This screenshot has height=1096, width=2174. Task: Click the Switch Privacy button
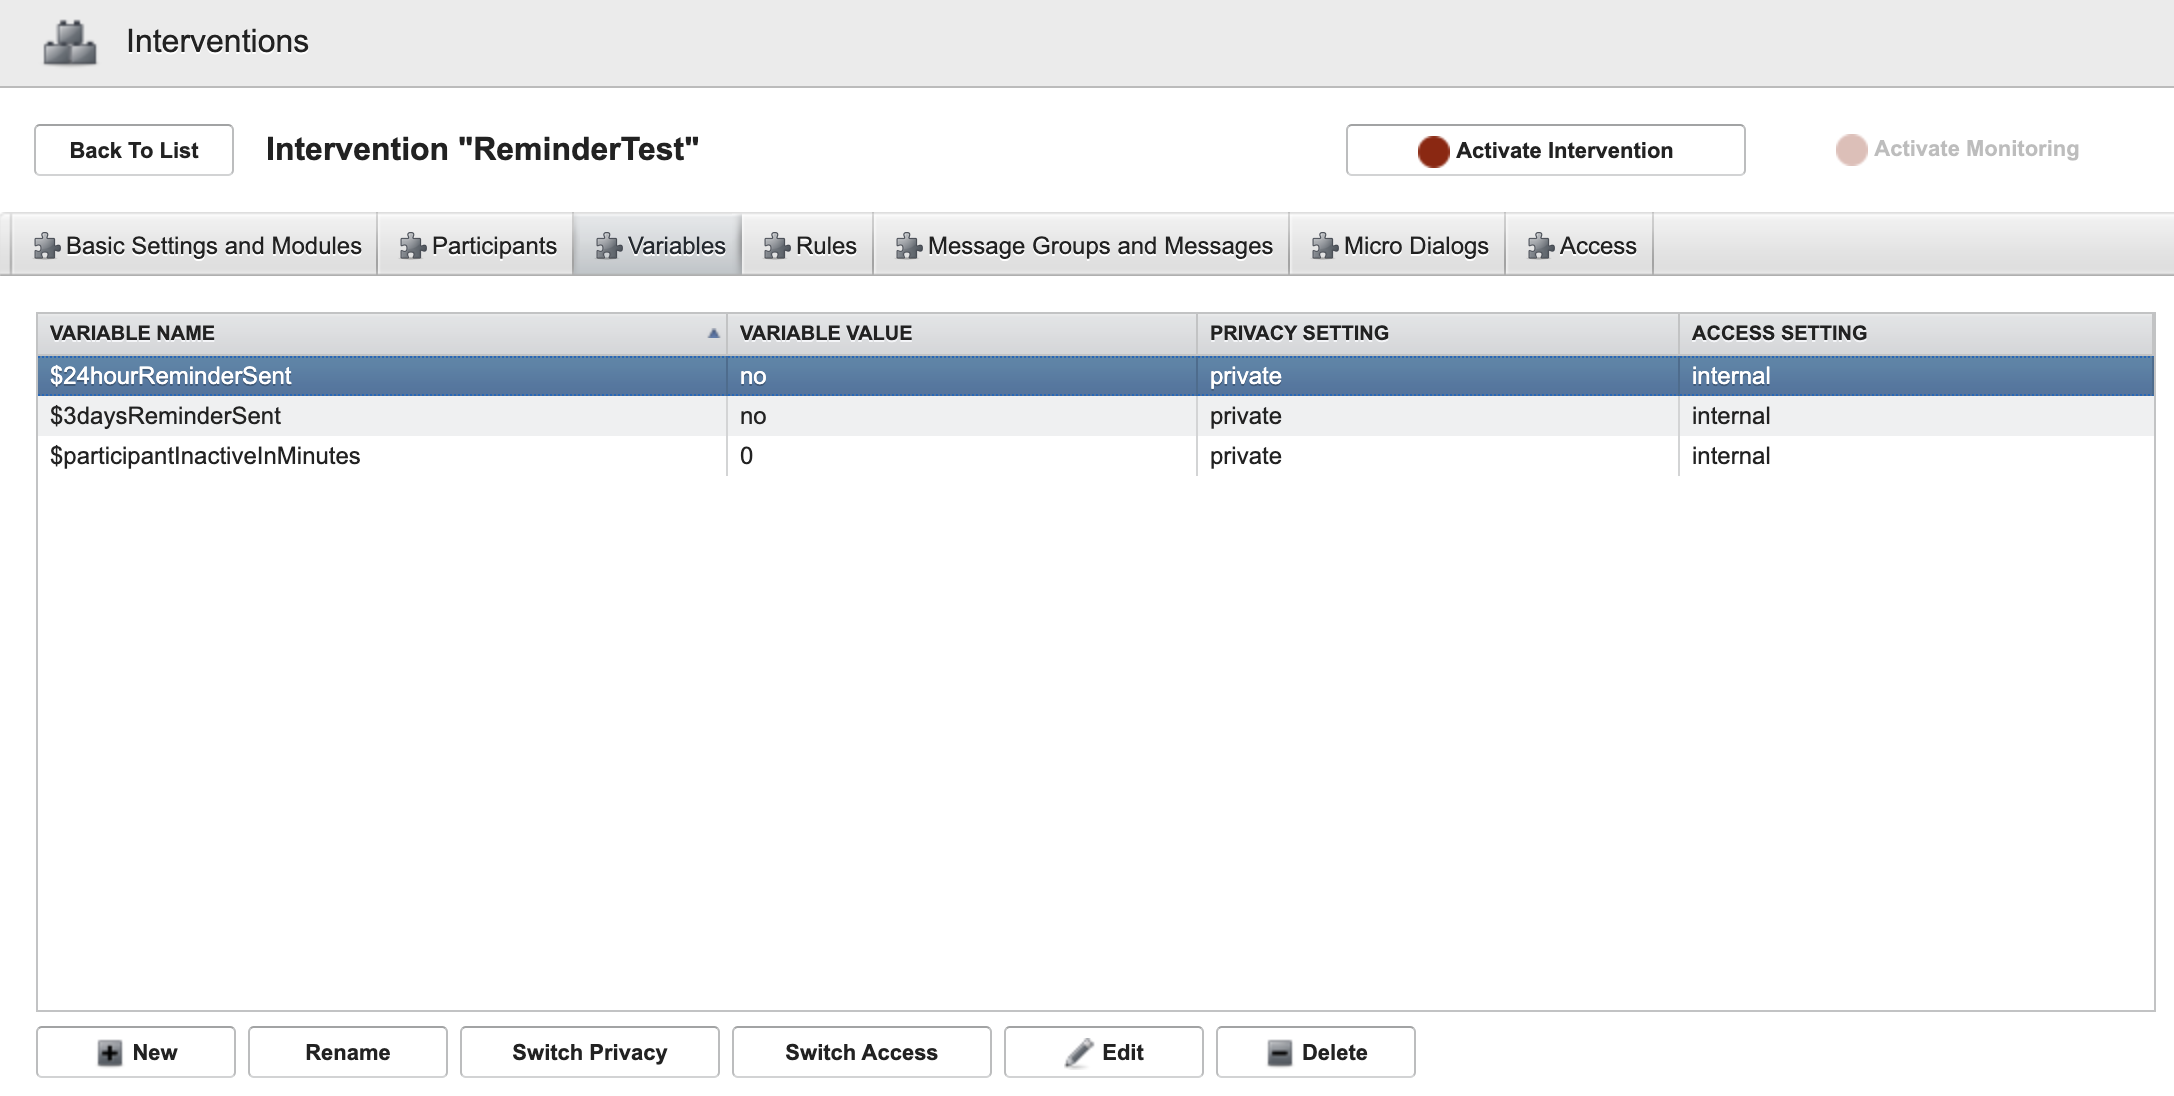[x=589, y=1053]
